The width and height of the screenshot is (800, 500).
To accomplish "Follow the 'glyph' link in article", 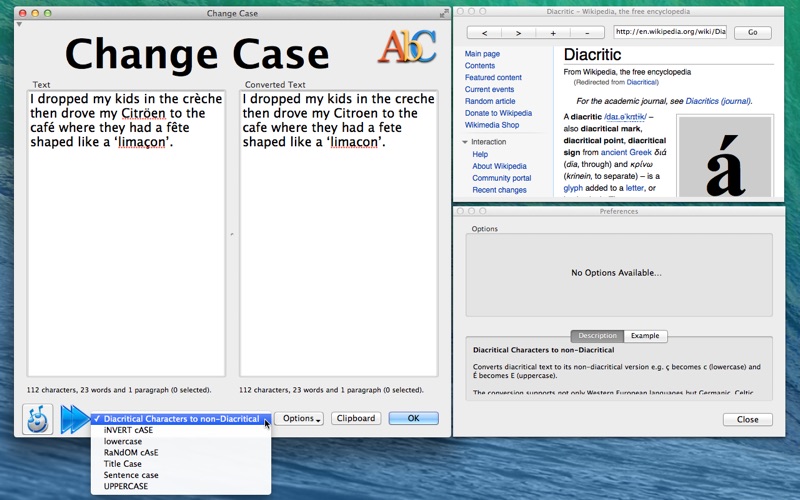I will [x=573, y=188].
